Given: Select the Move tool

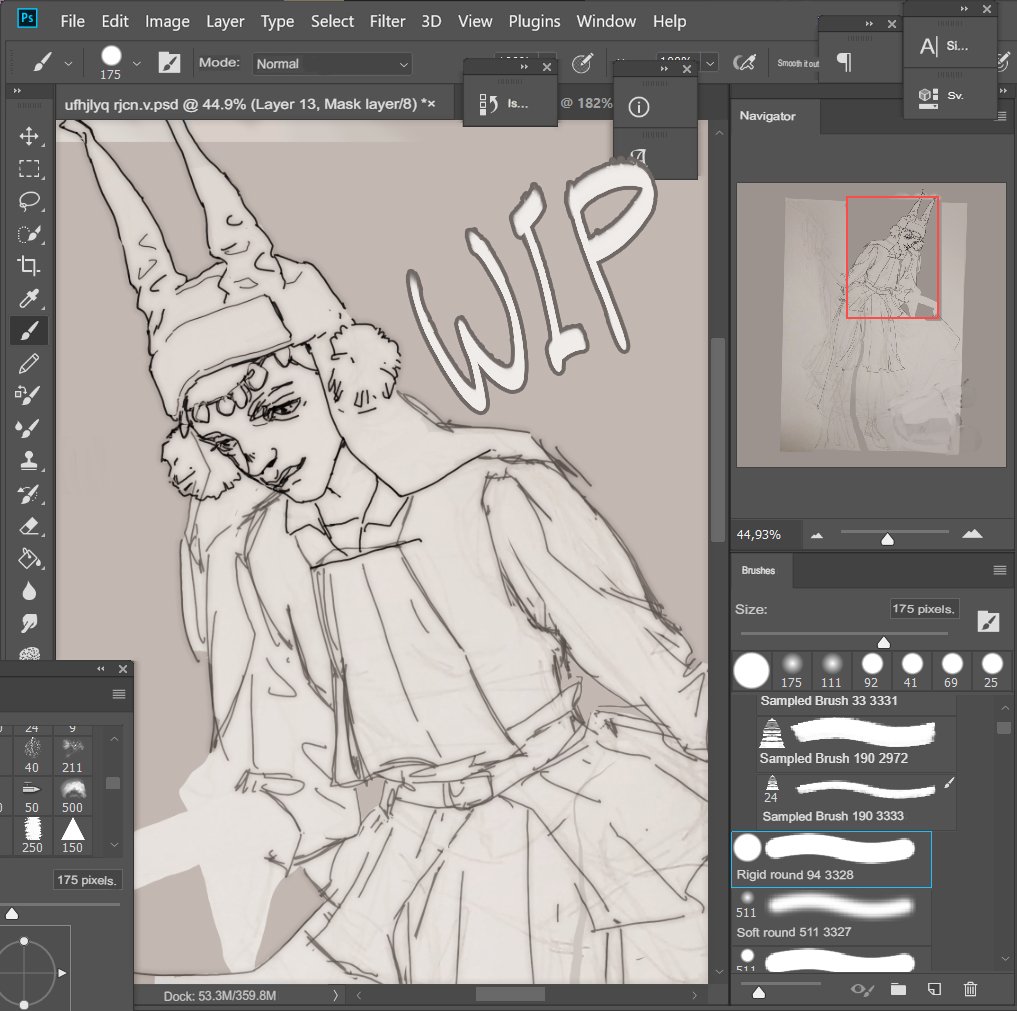Looking at the screenshot, I should 29,136.
